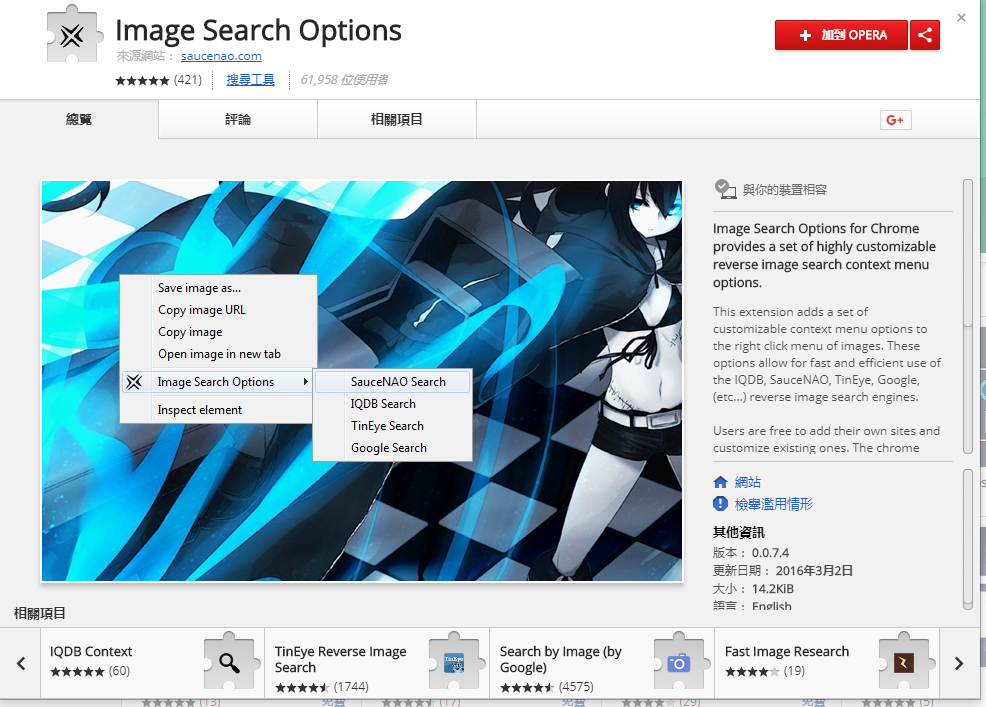This screenshot has height=707, width=986.
Task: Click the Fast Image Research lightning icon
Action: pyautogui.click(x=904, y=662)
